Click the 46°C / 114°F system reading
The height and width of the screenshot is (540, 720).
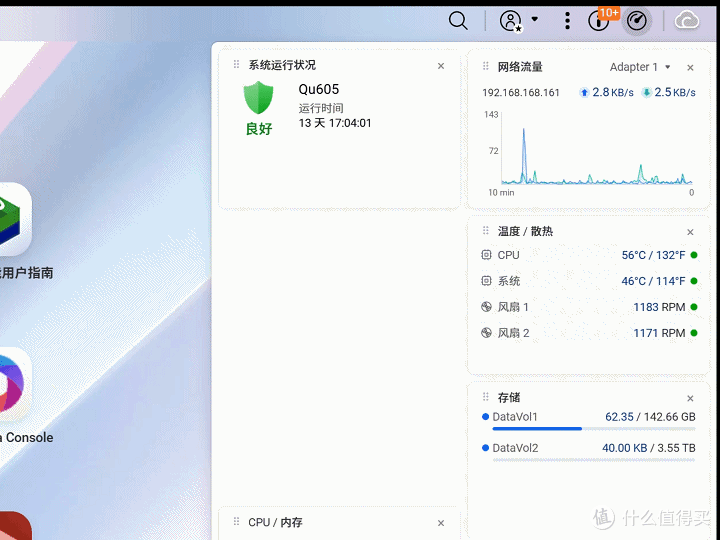coord(653,281)
